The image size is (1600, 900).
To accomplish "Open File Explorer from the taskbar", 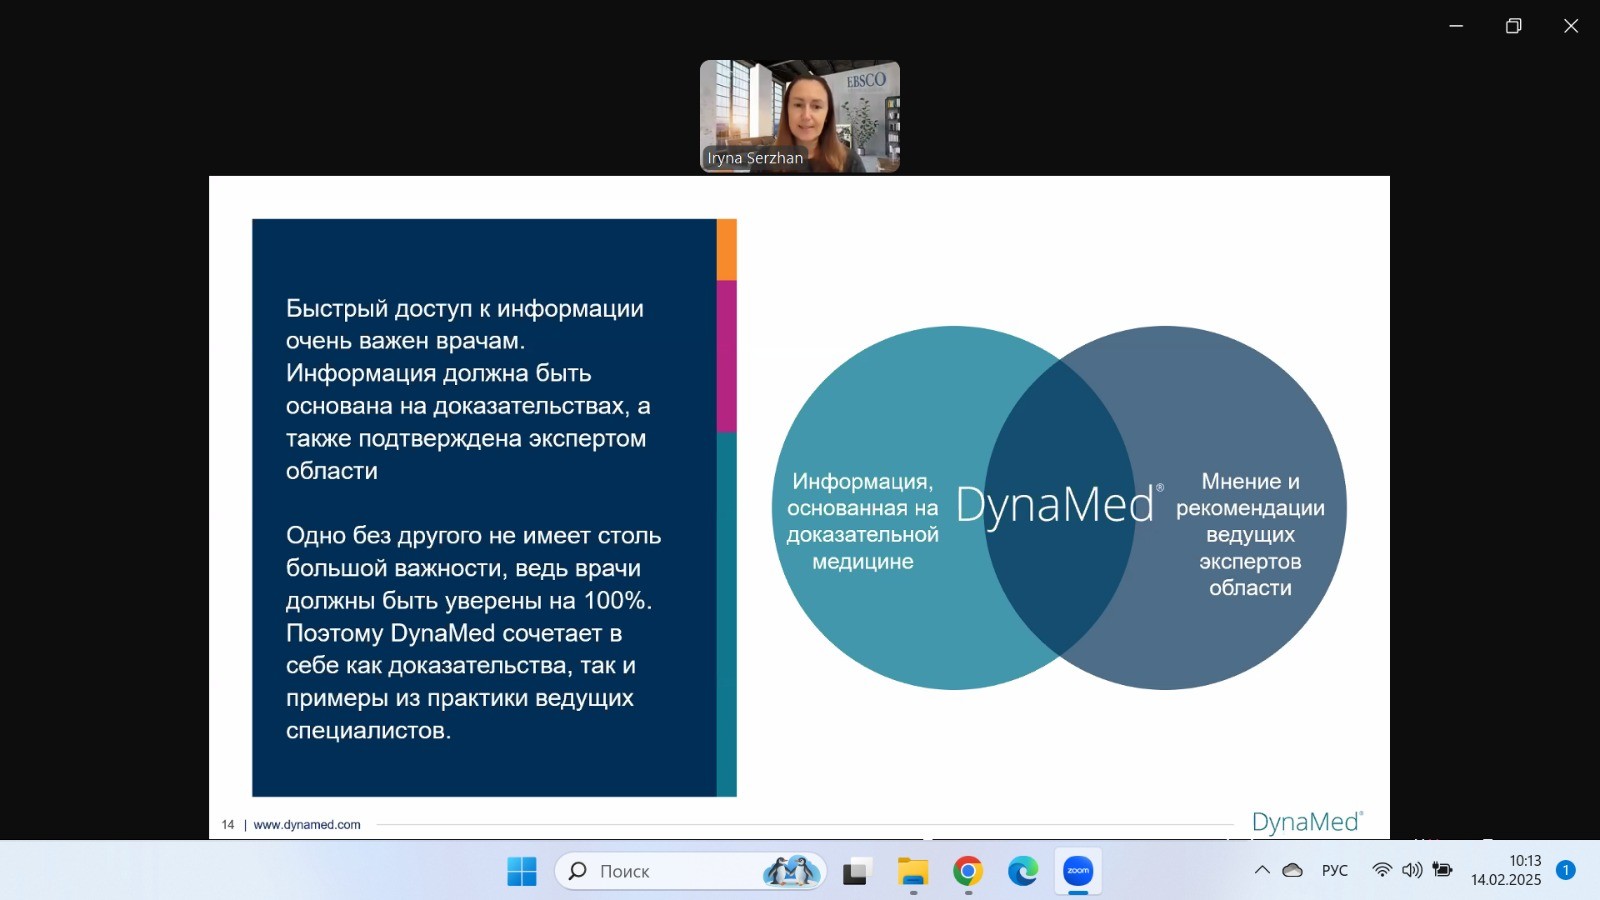I will [912, 872].
